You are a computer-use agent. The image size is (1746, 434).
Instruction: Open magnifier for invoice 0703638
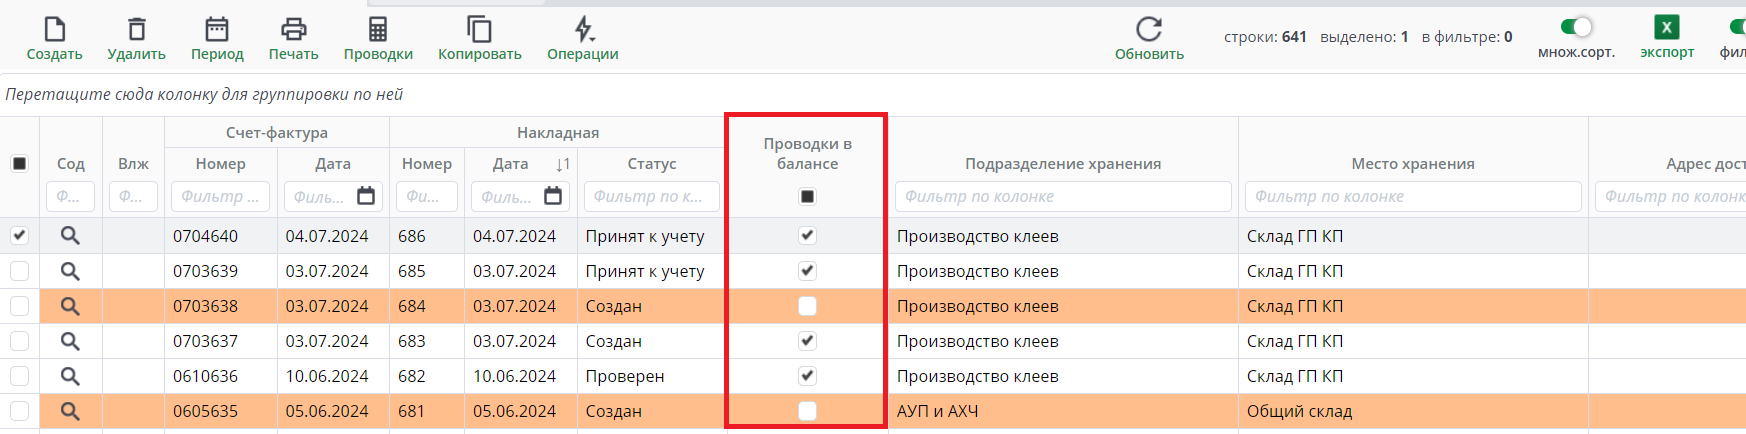70,306
